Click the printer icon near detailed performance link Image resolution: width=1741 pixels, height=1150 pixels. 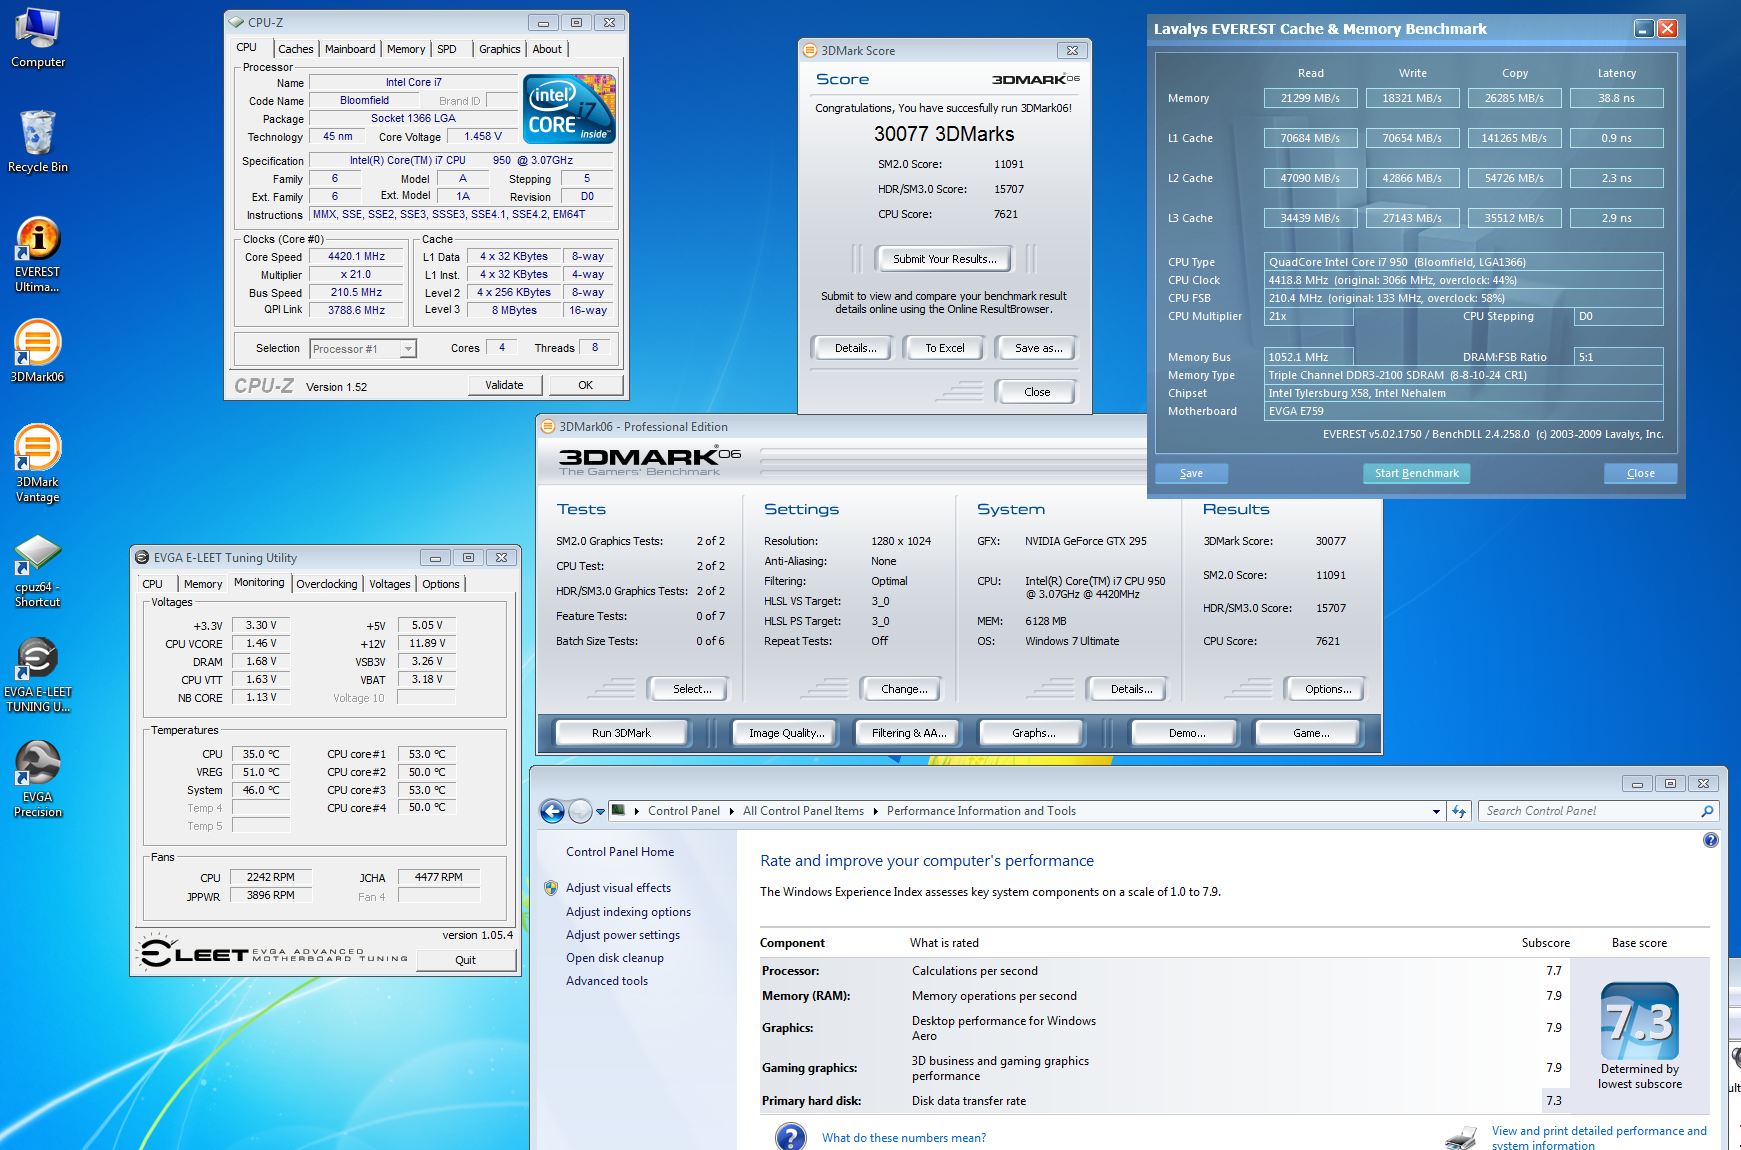(x=1462, y=1137)
